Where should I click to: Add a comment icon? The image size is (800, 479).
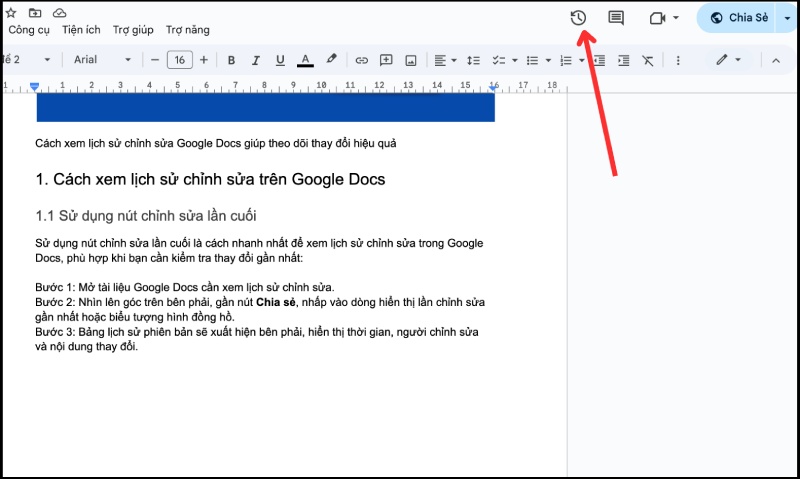[386, 60]
